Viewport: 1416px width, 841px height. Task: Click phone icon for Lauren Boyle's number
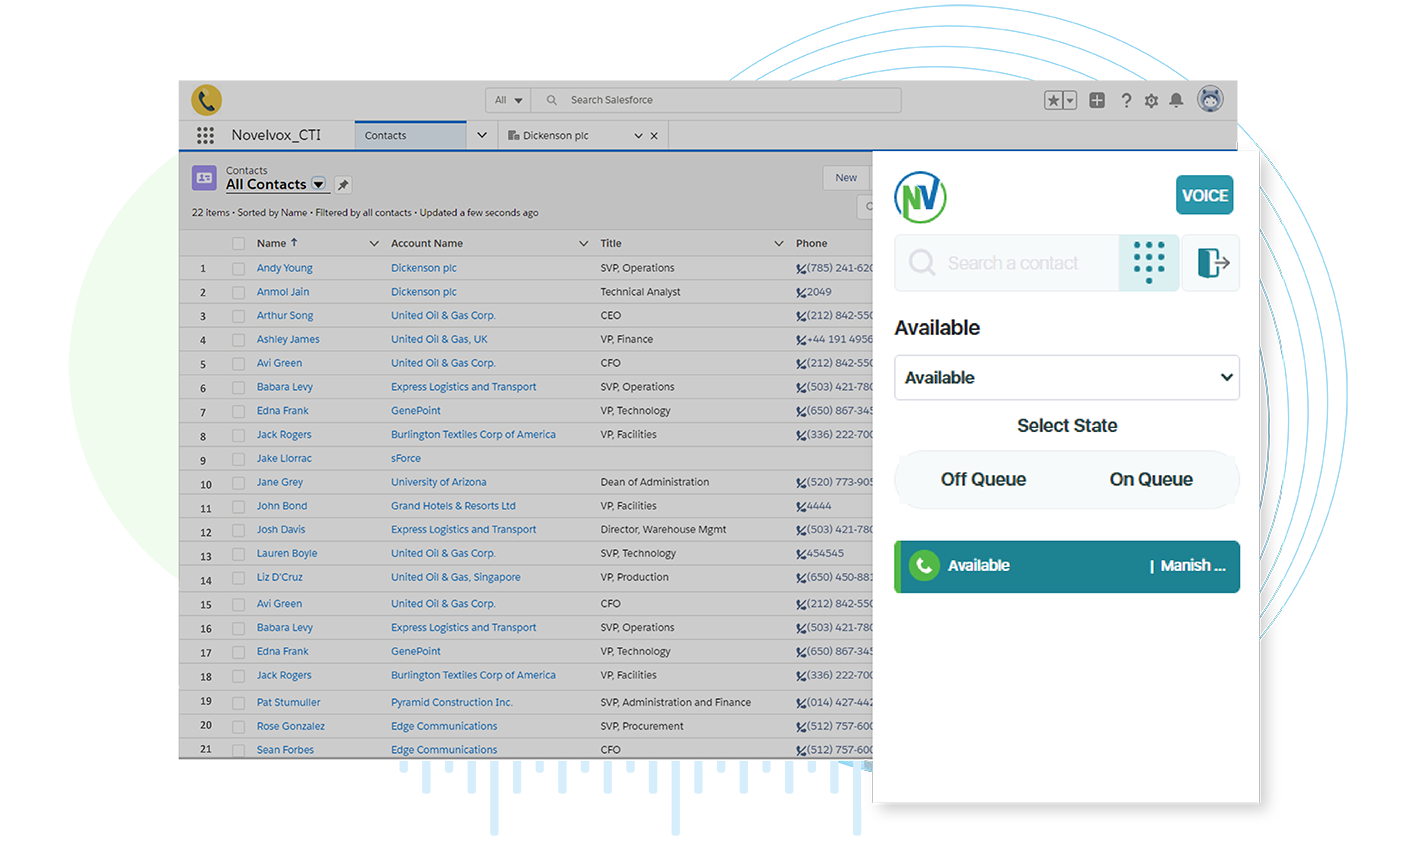point(801,554)
